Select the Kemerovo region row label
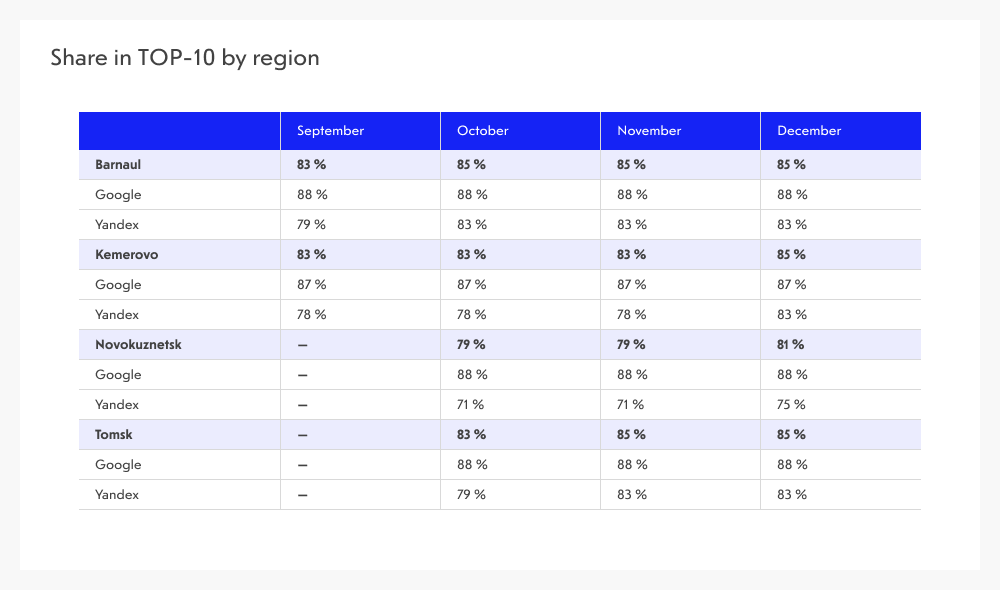Screen dimensions: 1000x590 click(126, 255)
